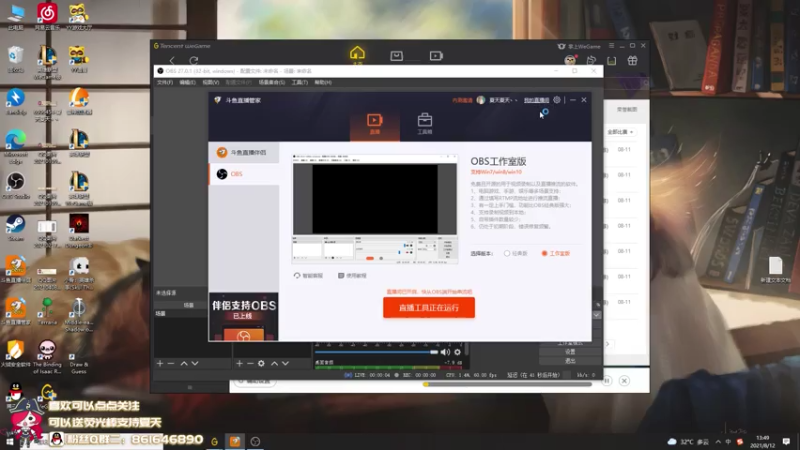Click the 使用教程 link
The width and height of the screenshot is (800, 450).
(352, 276)
